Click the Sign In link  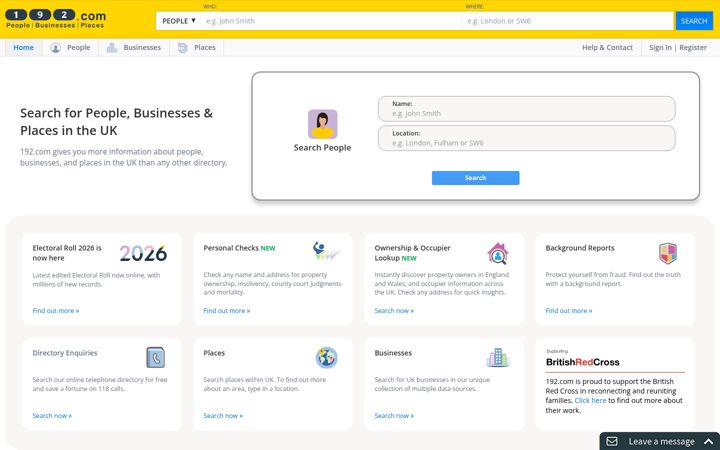660,48
